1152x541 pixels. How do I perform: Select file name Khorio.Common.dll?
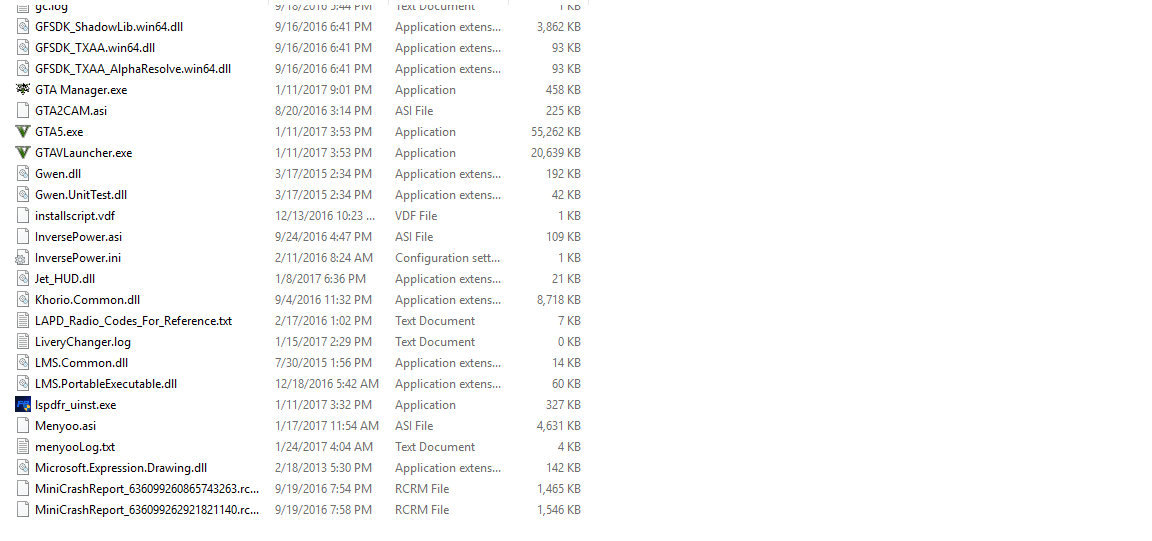[87, 300]
